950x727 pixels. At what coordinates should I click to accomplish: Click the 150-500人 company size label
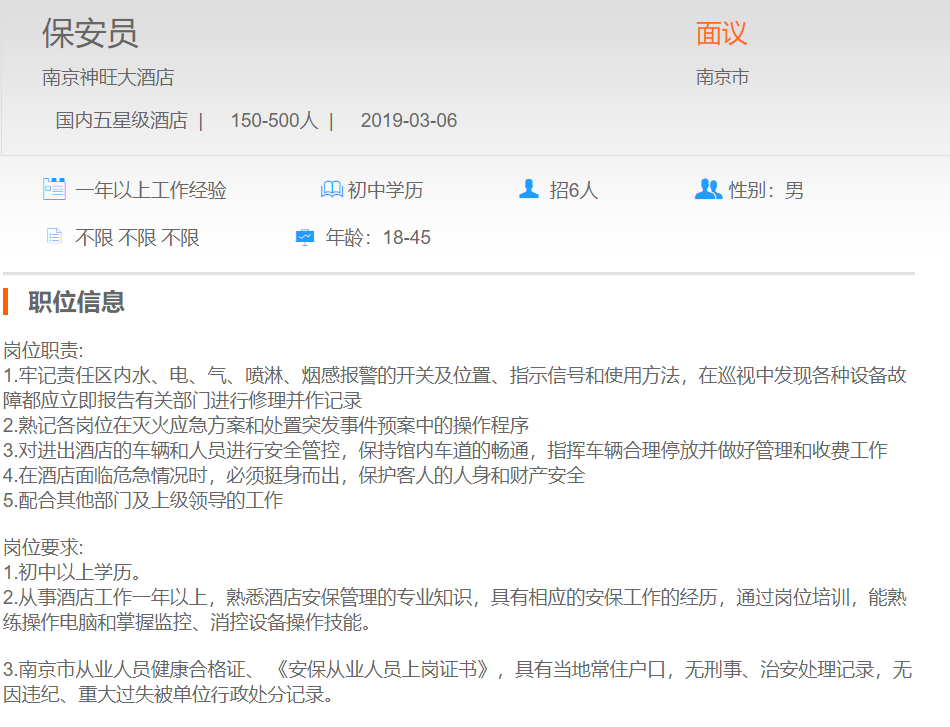coord(274,121)
